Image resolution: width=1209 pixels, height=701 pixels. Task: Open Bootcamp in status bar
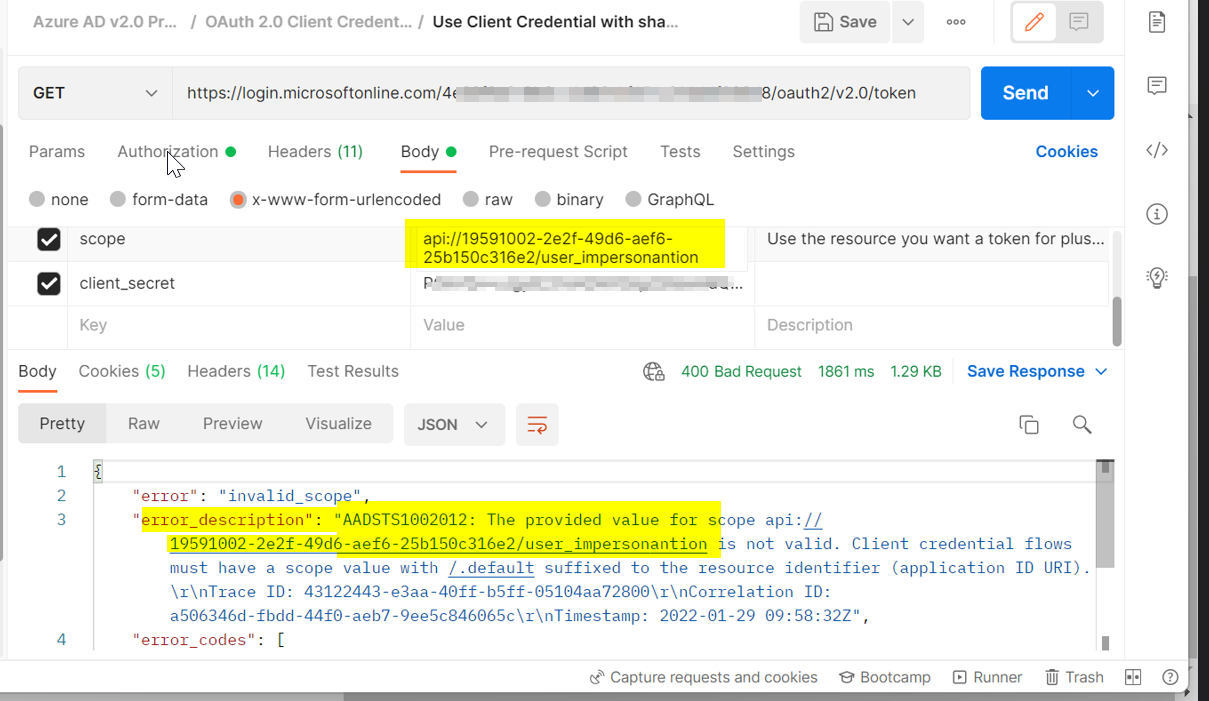[884, 677]
